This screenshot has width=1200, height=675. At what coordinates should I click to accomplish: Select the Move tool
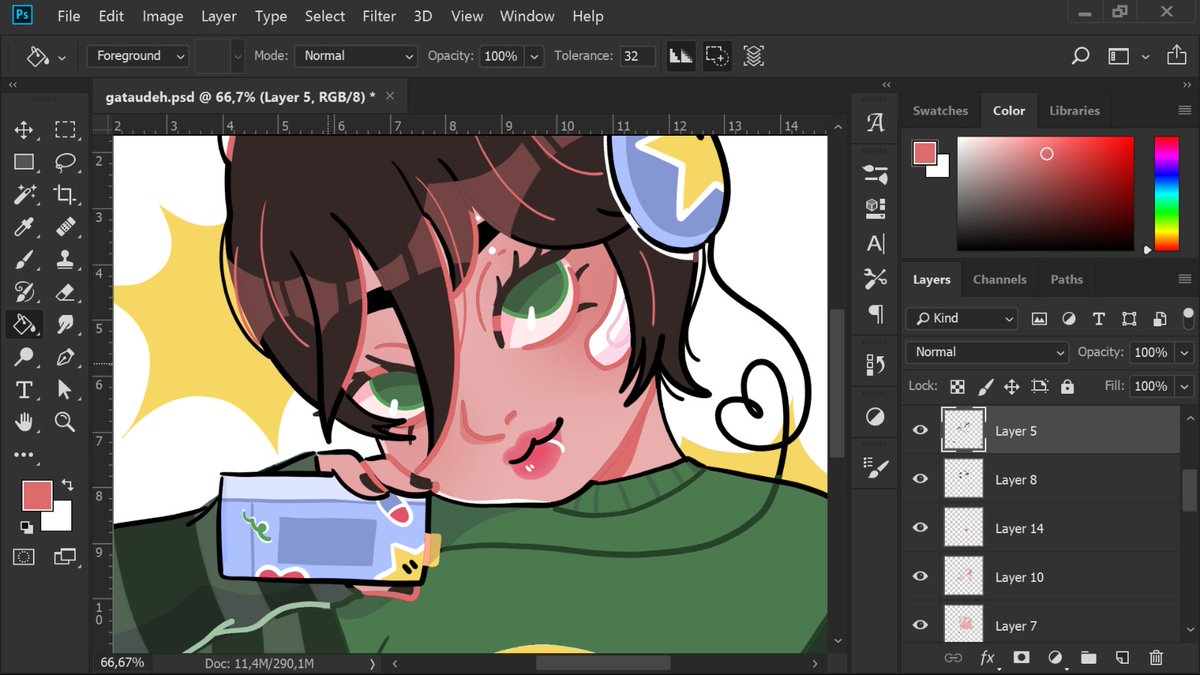tap(25, 129)
